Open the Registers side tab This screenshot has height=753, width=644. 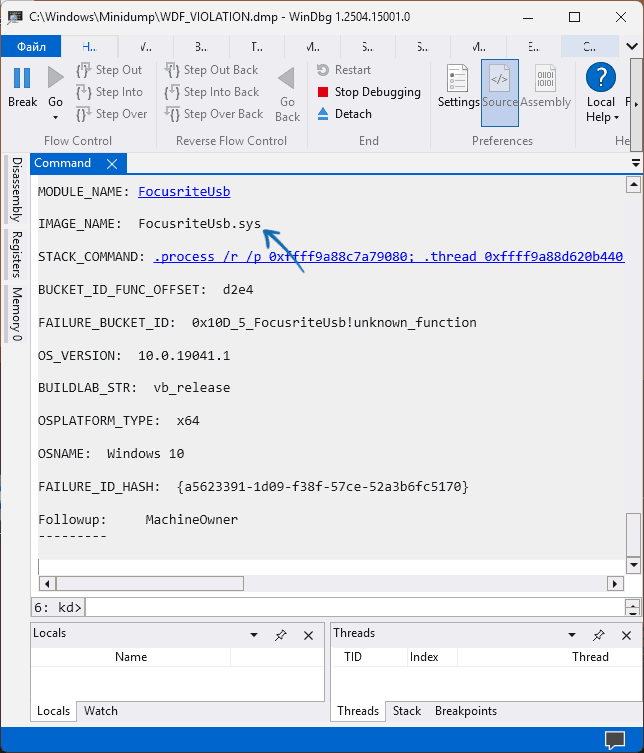point(16,255)
